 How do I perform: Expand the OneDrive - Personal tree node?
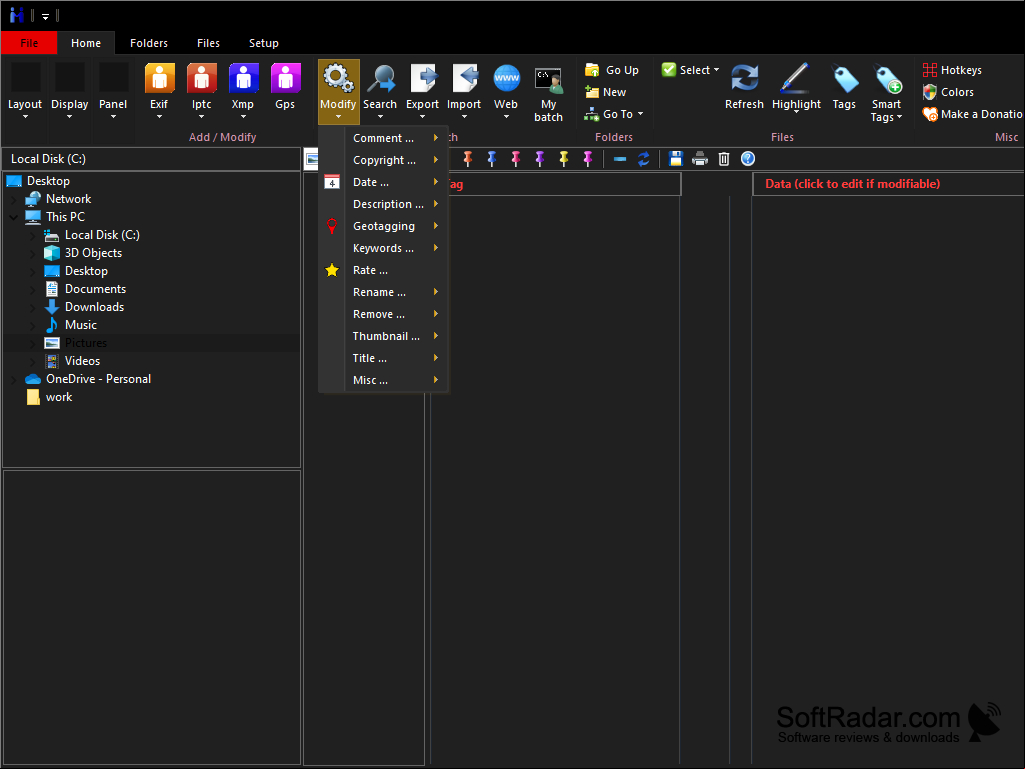point(14,379)
